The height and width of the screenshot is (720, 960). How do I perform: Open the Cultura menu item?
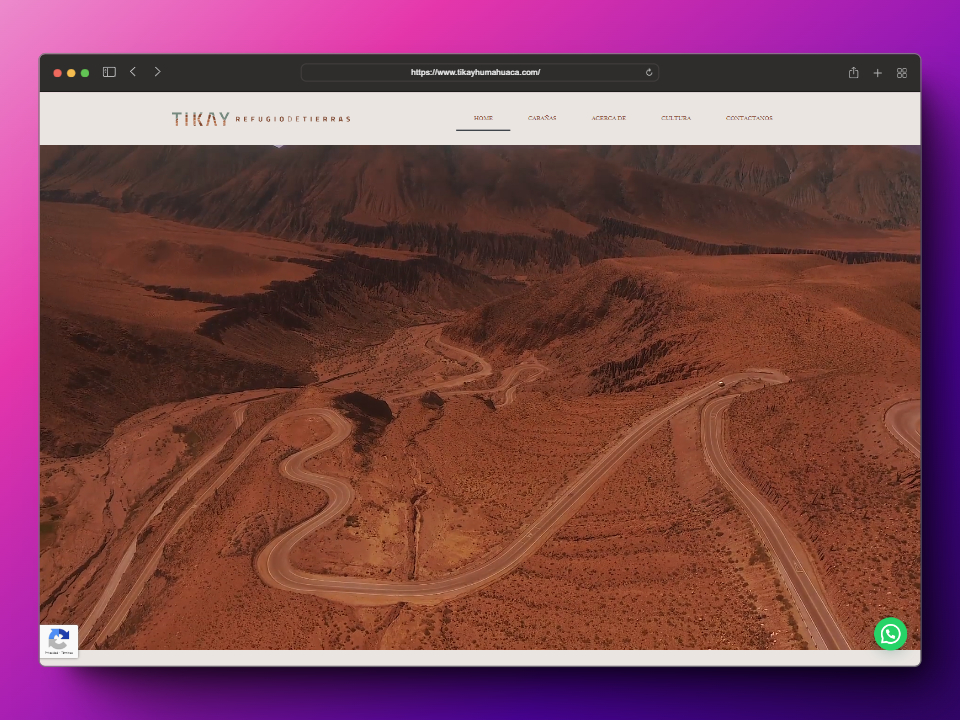[x=676, y=118]
